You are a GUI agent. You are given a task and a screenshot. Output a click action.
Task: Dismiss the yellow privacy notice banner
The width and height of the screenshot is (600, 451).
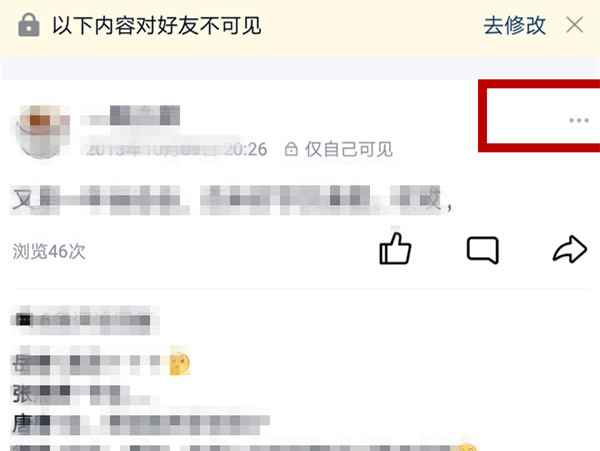pyautogui.click(x=574, y=26)
